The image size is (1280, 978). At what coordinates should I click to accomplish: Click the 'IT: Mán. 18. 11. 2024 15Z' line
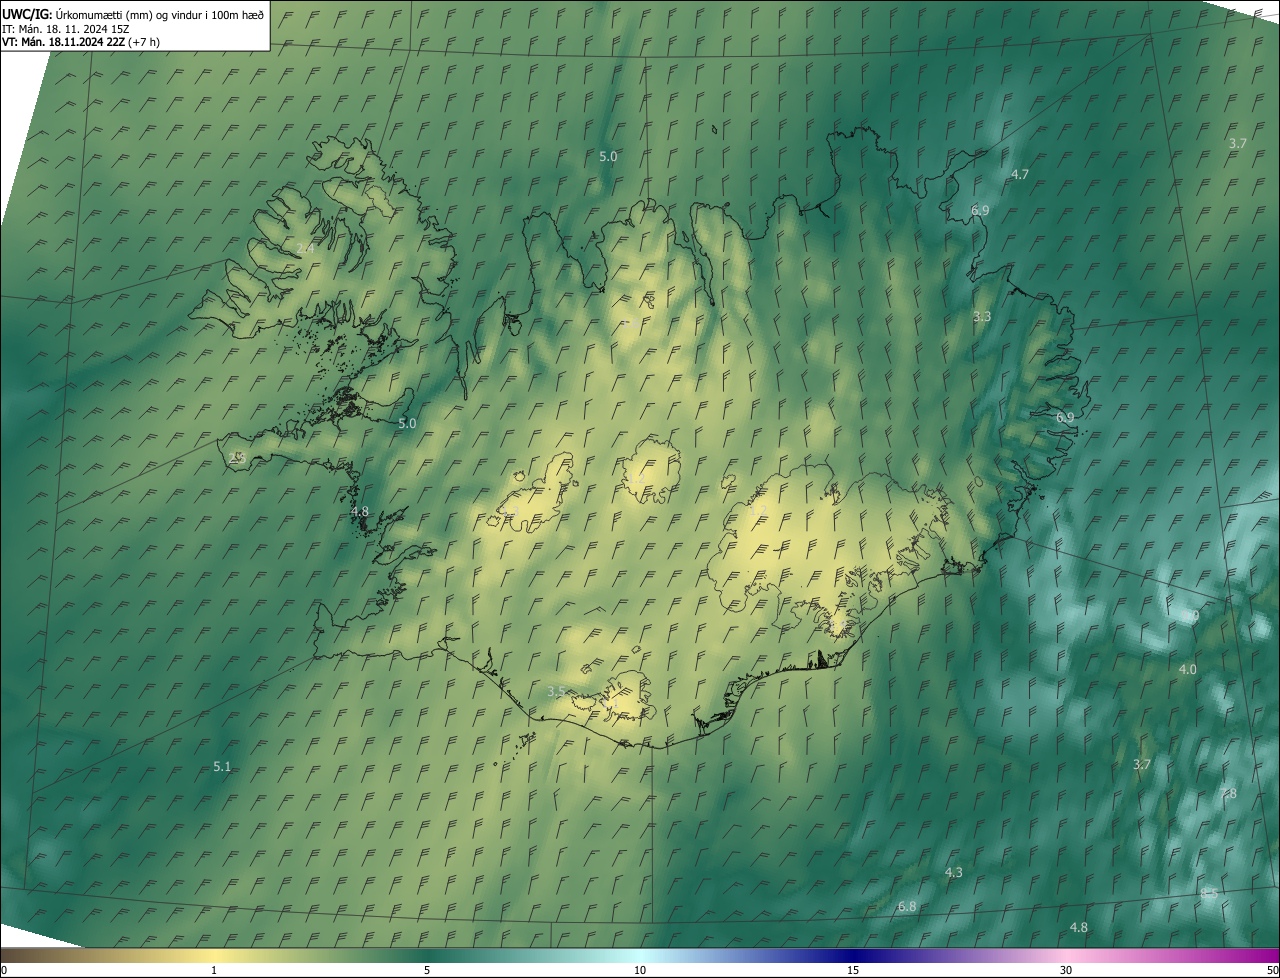(x=66, y=28)
